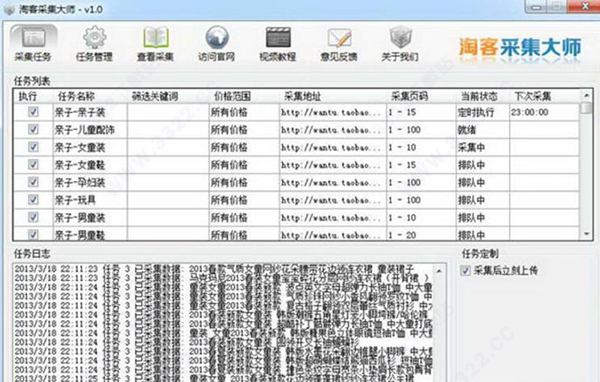Click log panel scrollbar up arrow

[439, 271]
